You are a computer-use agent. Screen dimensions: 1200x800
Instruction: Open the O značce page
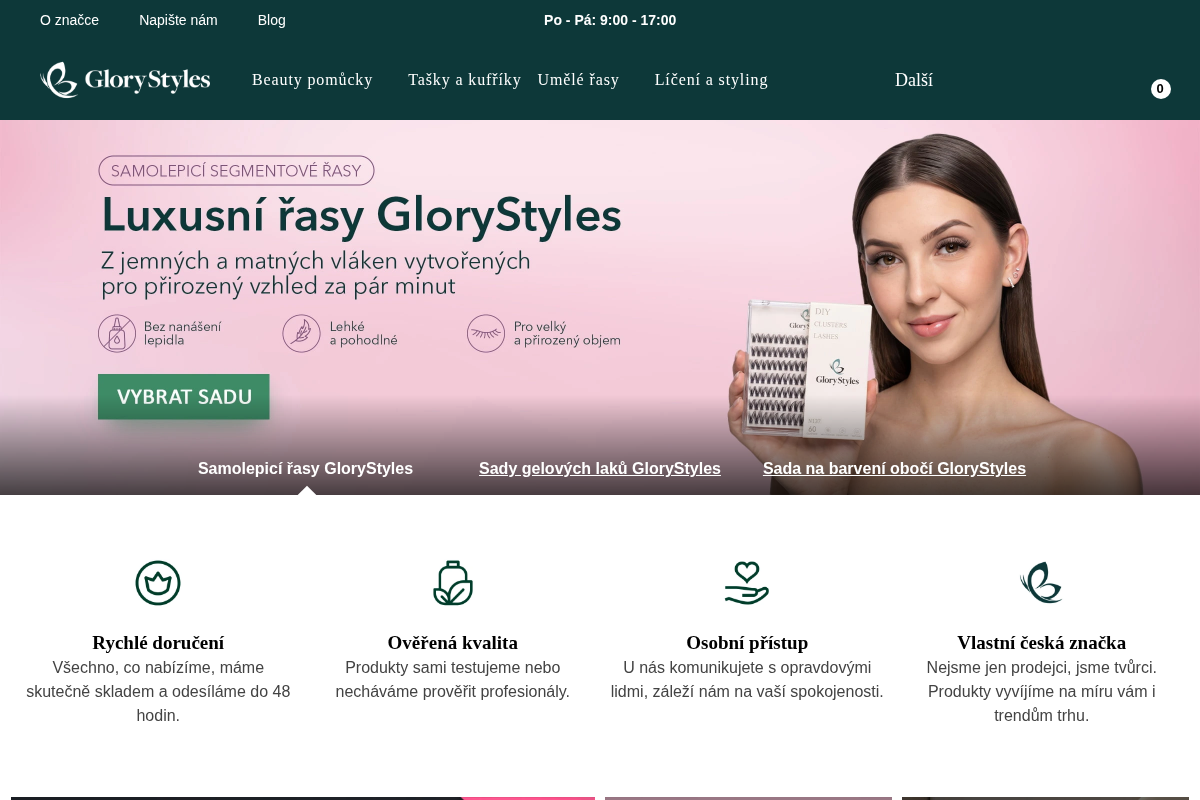coord(69,20)
